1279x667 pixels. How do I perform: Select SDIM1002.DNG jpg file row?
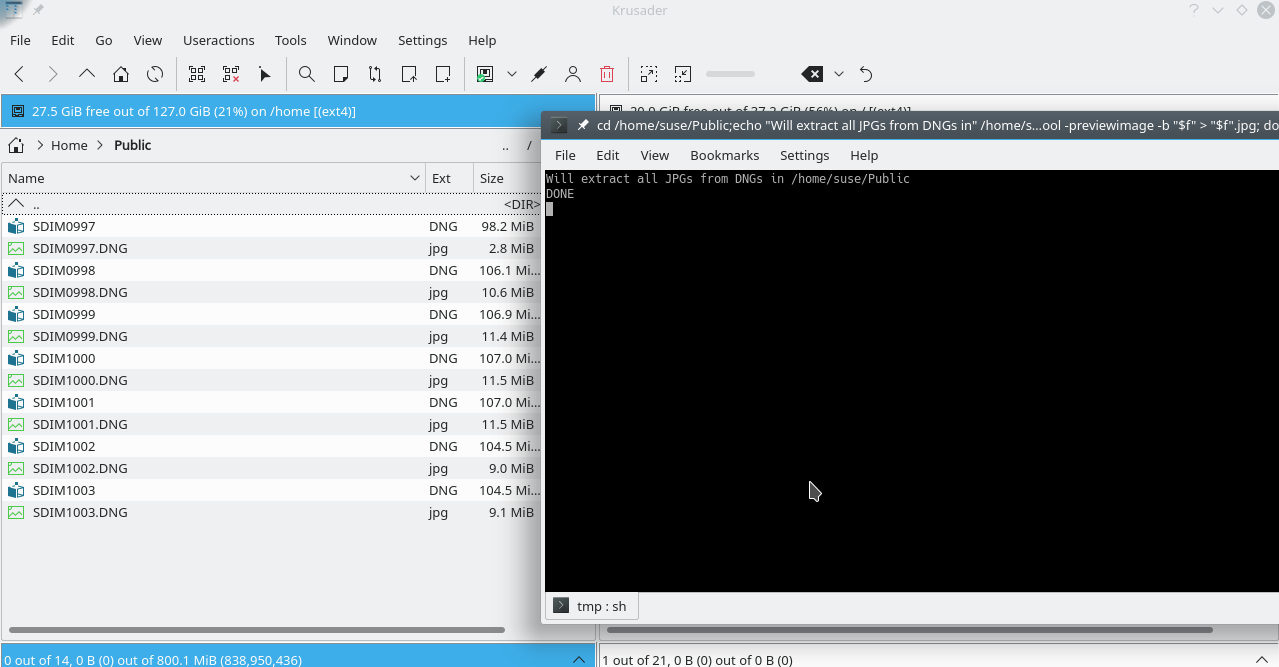(271, 468)
